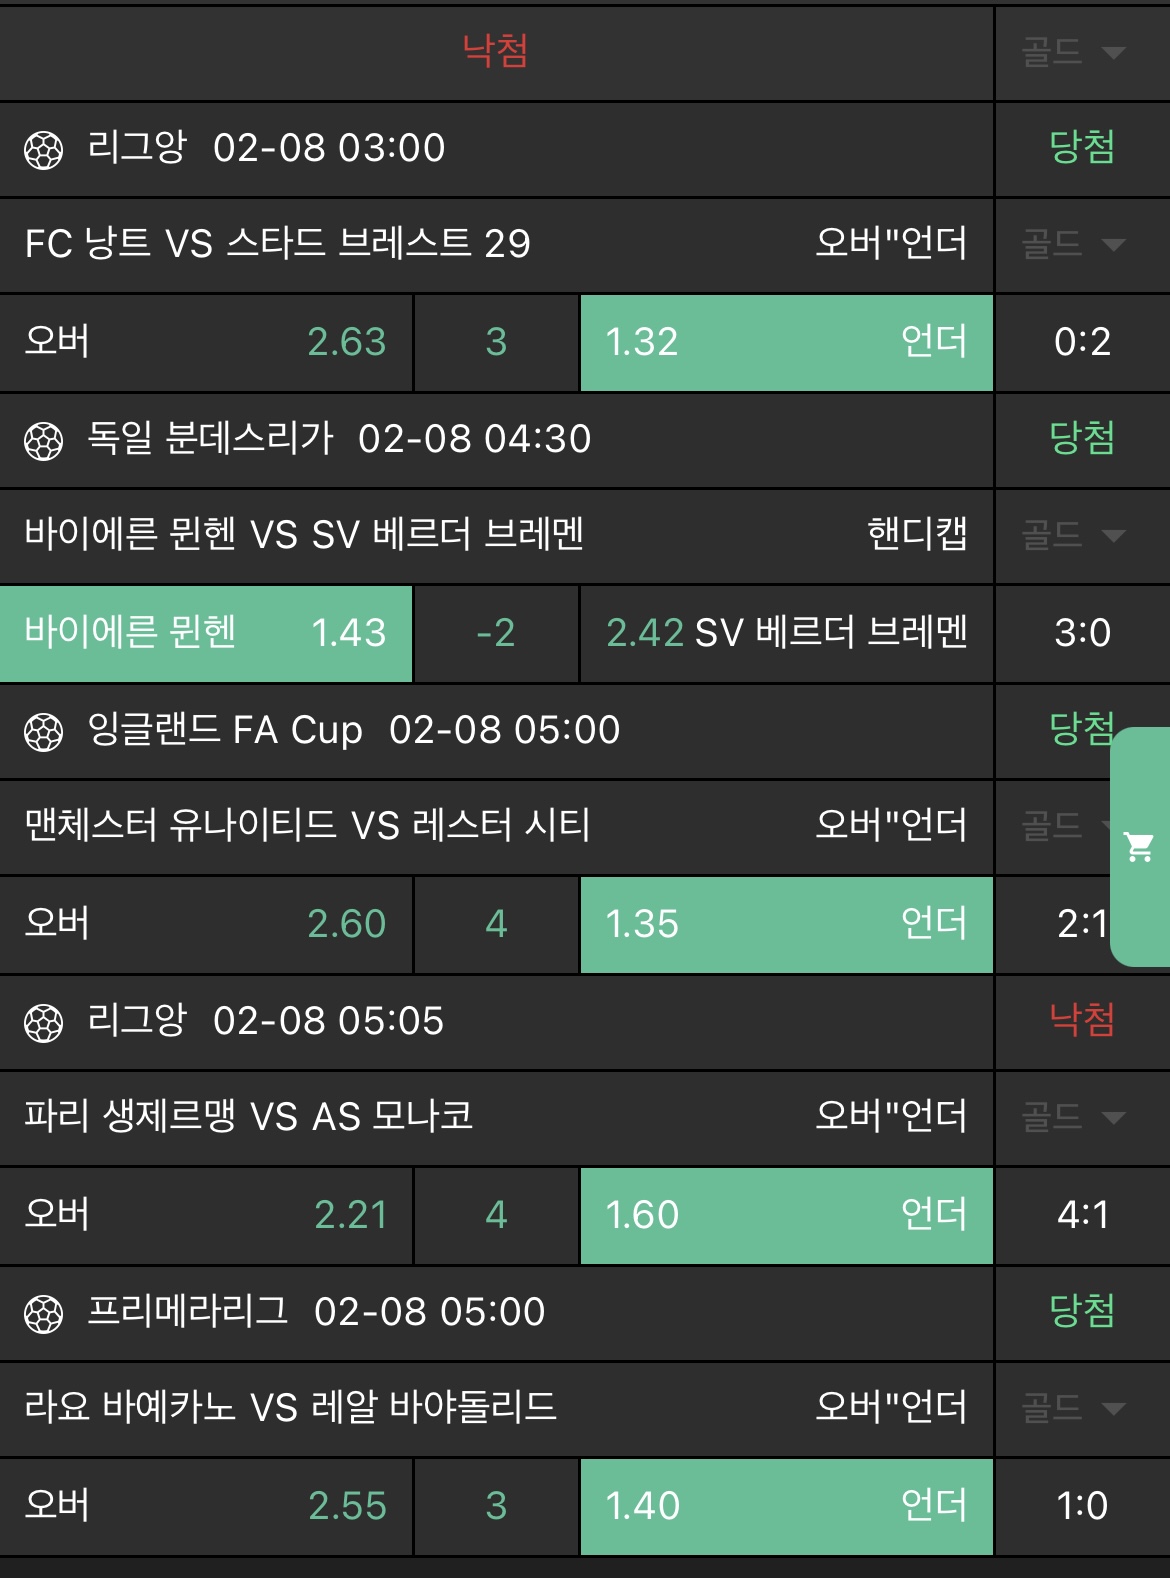
Task: Click the red 낙첨 header label
Action: 495,50
